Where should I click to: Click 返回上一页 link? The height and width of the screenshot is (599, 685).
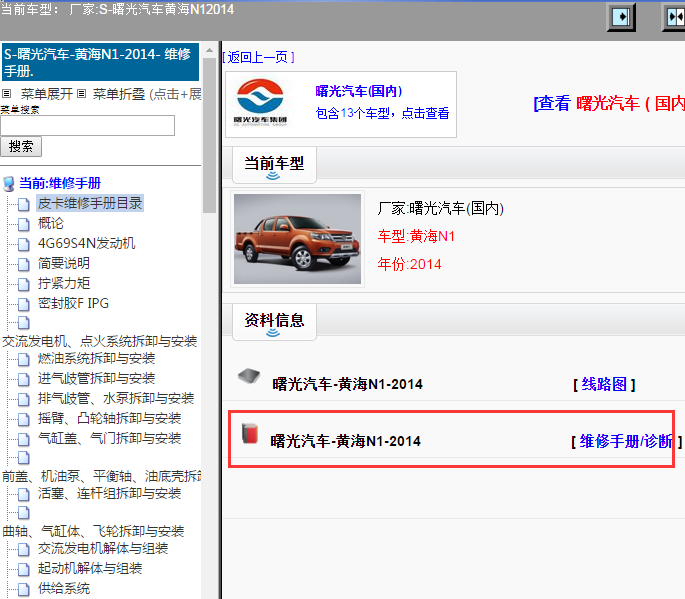pyautogui.click(x=258, y=57)
